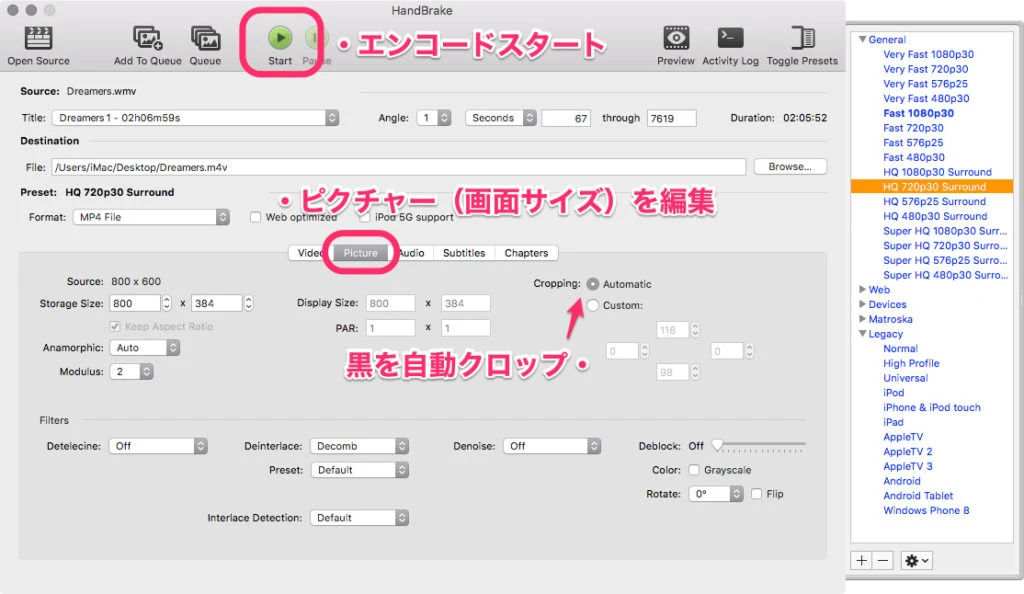The height and width of the screenshot is (594, 1024).
Task: Expand the Matroska presets group
Action: pyautogui.click(x=863, y=319)
